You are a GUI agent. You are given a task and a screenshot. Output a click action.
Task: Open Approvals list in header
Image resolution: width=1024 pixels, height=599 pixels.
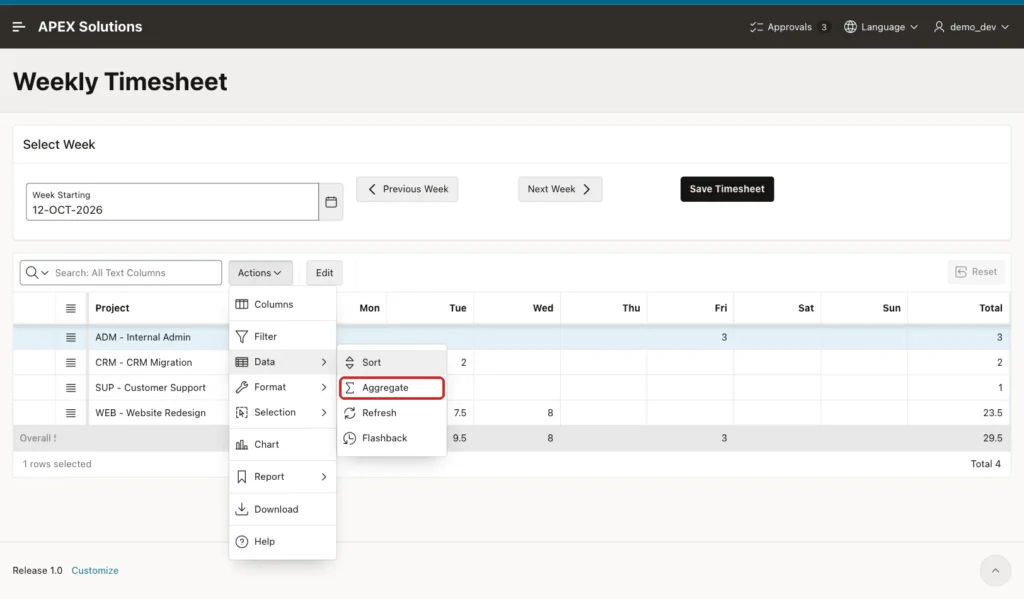[x=789, y=27]
